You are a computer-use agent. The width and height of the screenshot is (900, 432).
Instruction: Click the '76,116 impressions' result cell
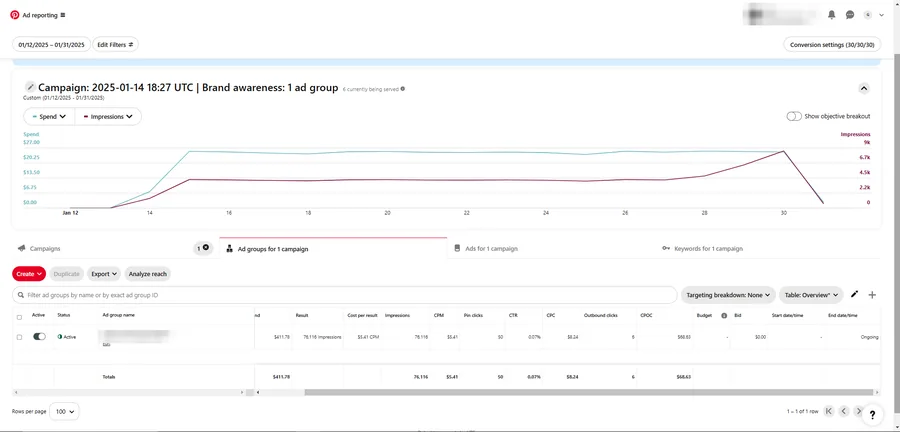coord(321,337)
